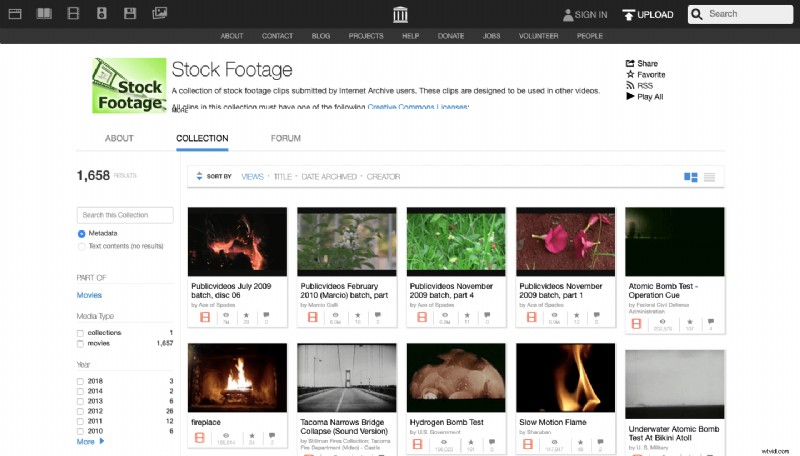Screen dimensions: 800x456
Task: Click the Sign In user icon
Action: (x=568, y=15)
